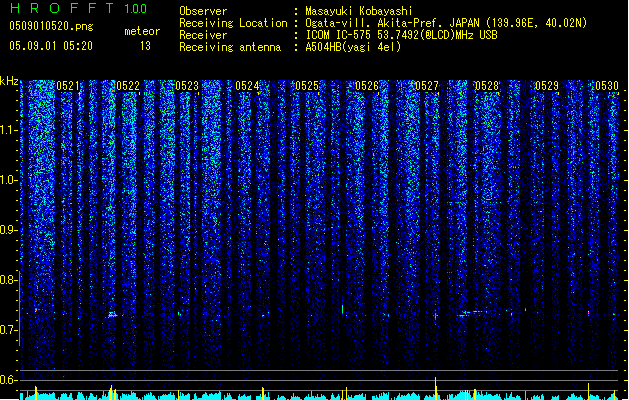The width and height of the screenshot is (629, 400).
Task: Click the 0.7 kHz axis tick label
Action: point(9,330)
